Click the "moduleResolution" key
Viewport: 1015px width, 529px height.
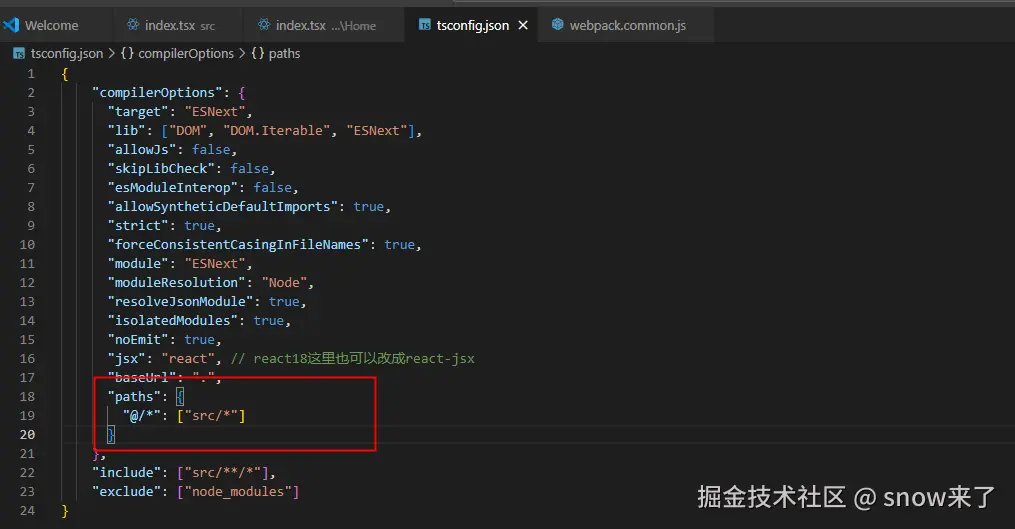click(x=177, y=282)
